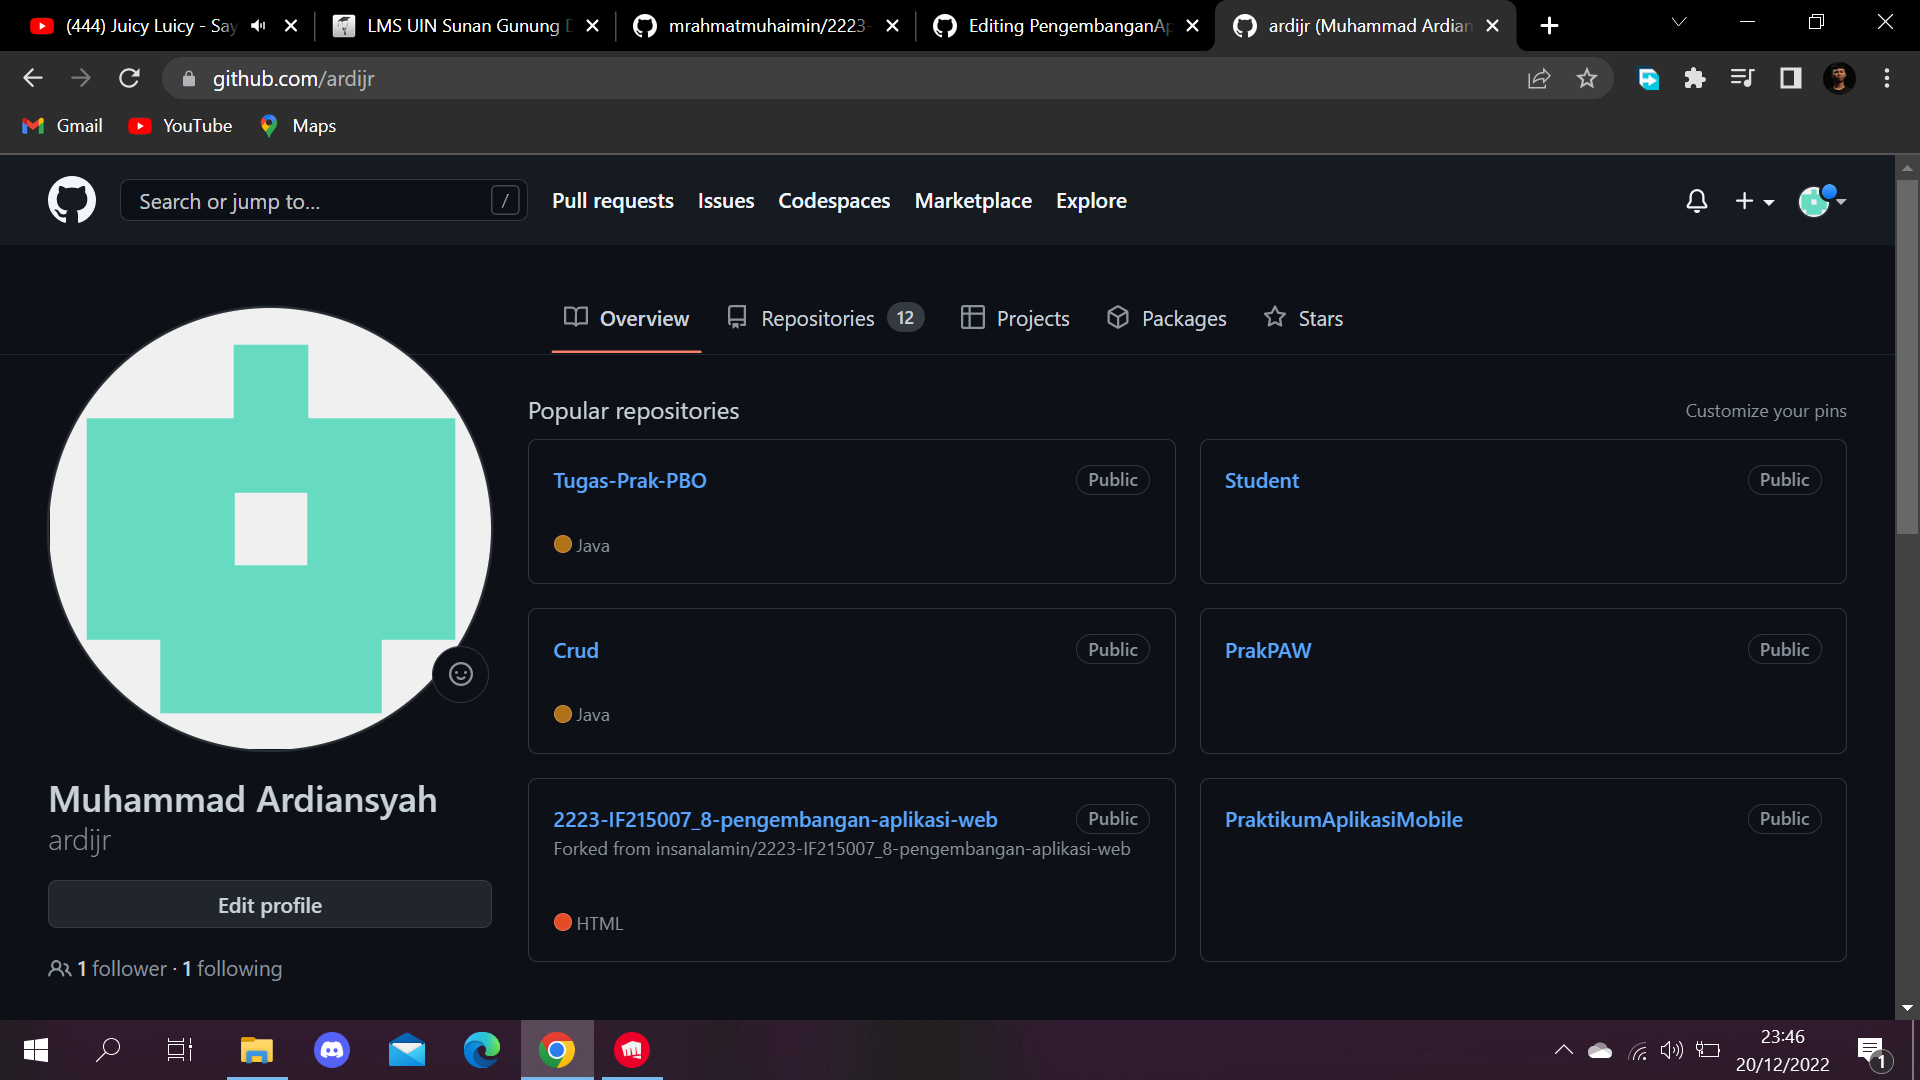Go back to the previous page
The image size is (1920, 1080).
[x=33, y=78]
